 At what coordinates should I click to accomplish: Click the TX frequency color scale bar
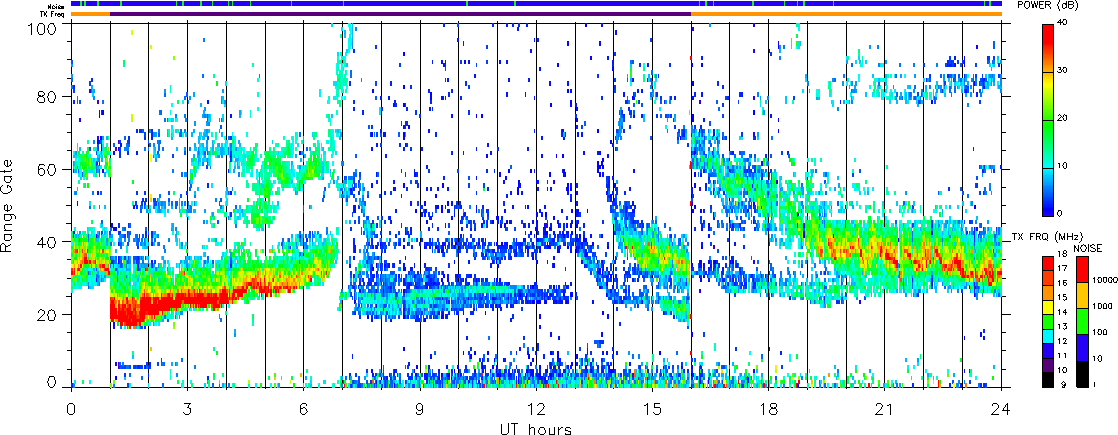(1048, 322)
